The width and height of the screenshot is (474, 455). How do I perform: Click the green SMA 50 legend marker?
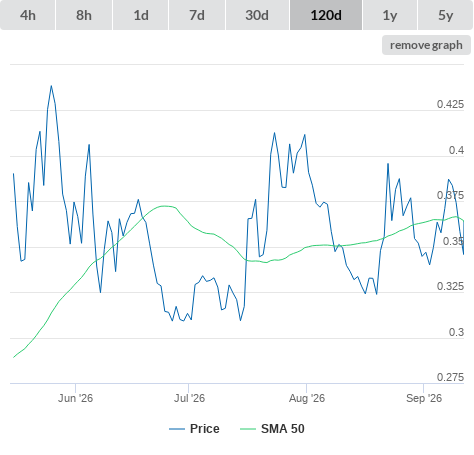pyautogui.click(x=248, y=429)
